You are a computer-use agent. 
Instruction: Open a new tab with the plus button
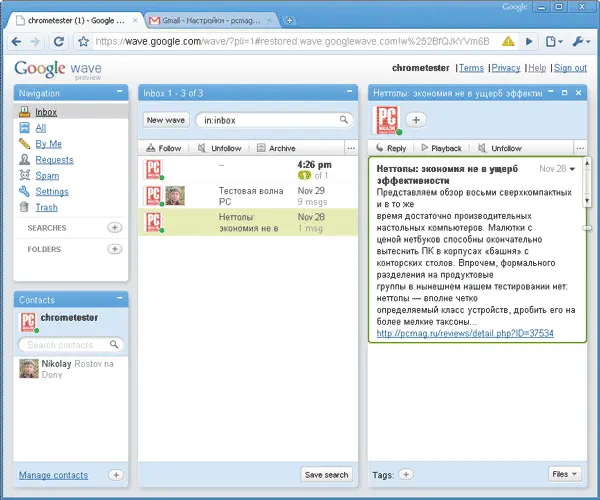coord(290,21)
